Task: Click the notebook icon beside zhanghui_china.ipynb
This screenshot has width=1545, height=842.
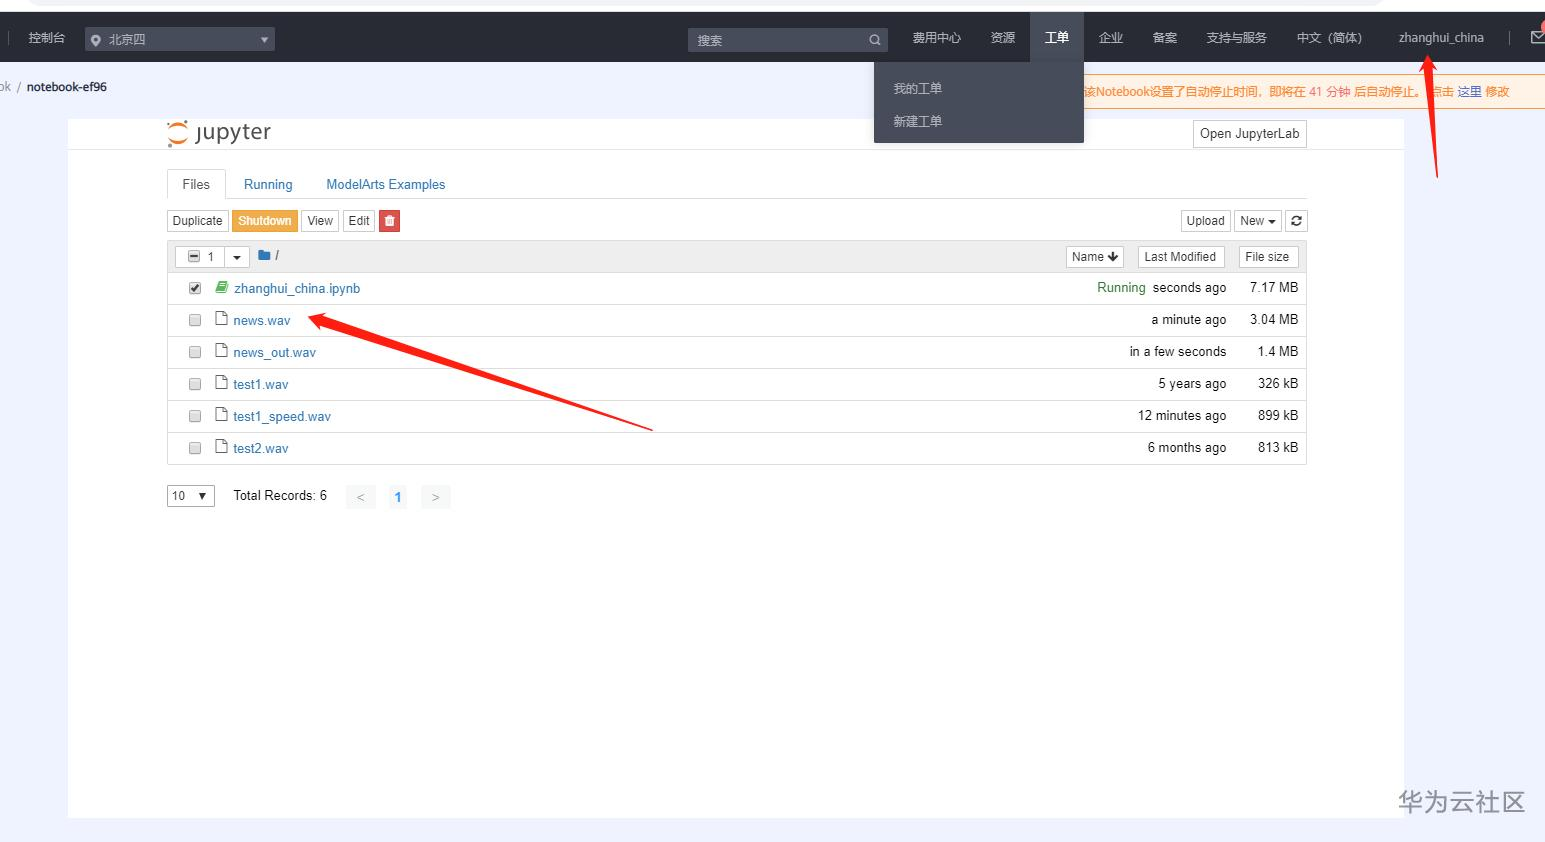Action: point(222,288)
